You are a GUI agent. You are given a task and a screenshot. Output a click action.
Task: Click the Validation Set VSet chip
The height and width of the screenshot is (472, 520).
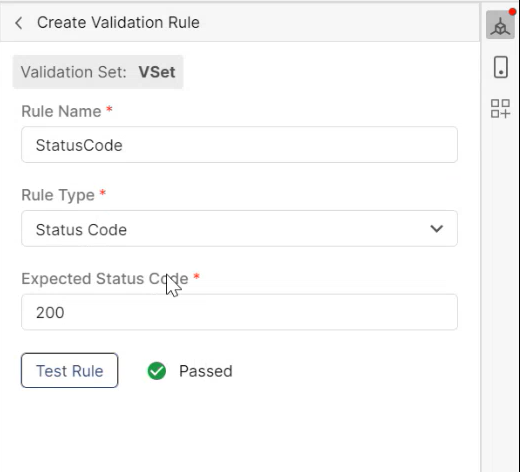pyautogui.click(x=98, y=72)
